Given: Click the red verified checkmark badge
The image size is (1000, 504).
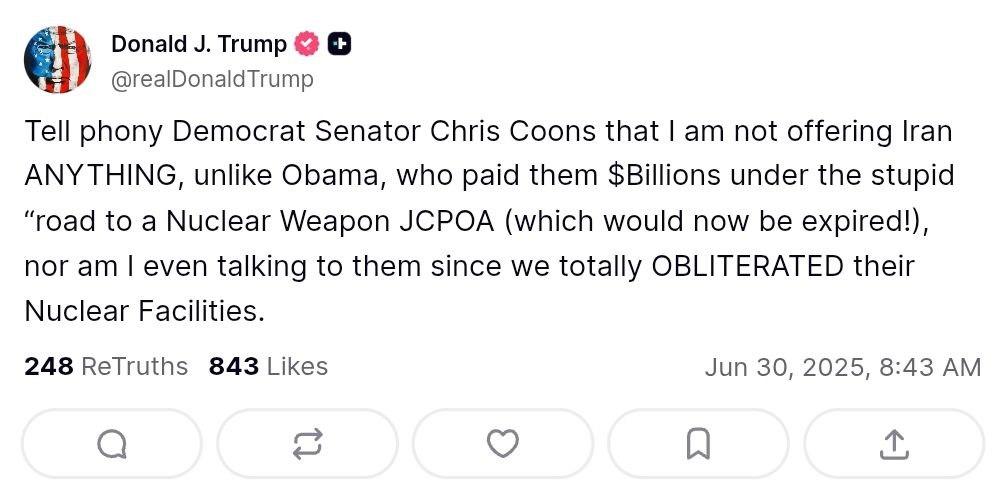Looking at the screenshot, I should [306, 44].
